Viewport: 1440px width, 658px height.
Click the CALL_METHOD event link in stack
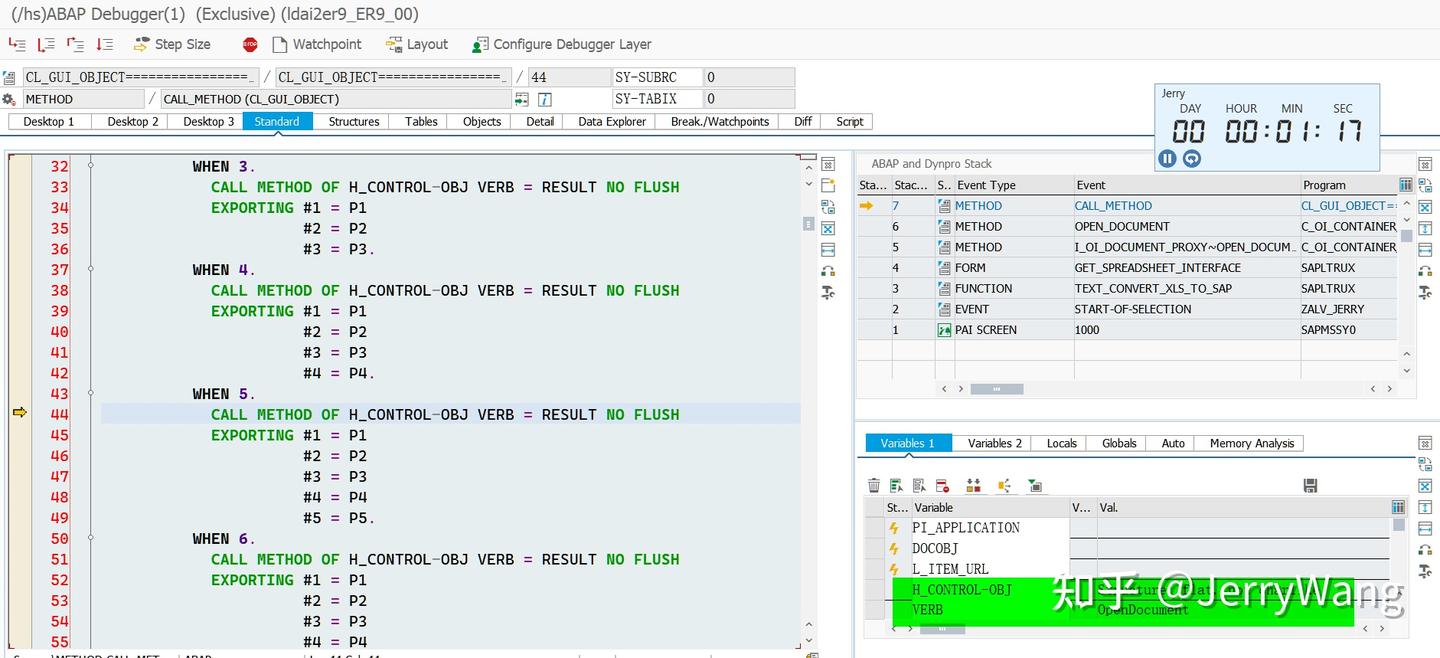click(1113, 205)
